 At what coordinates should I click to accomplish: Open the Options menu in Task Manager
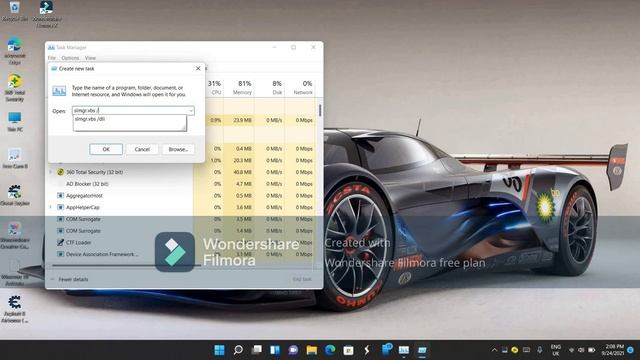tap(70, 58)
